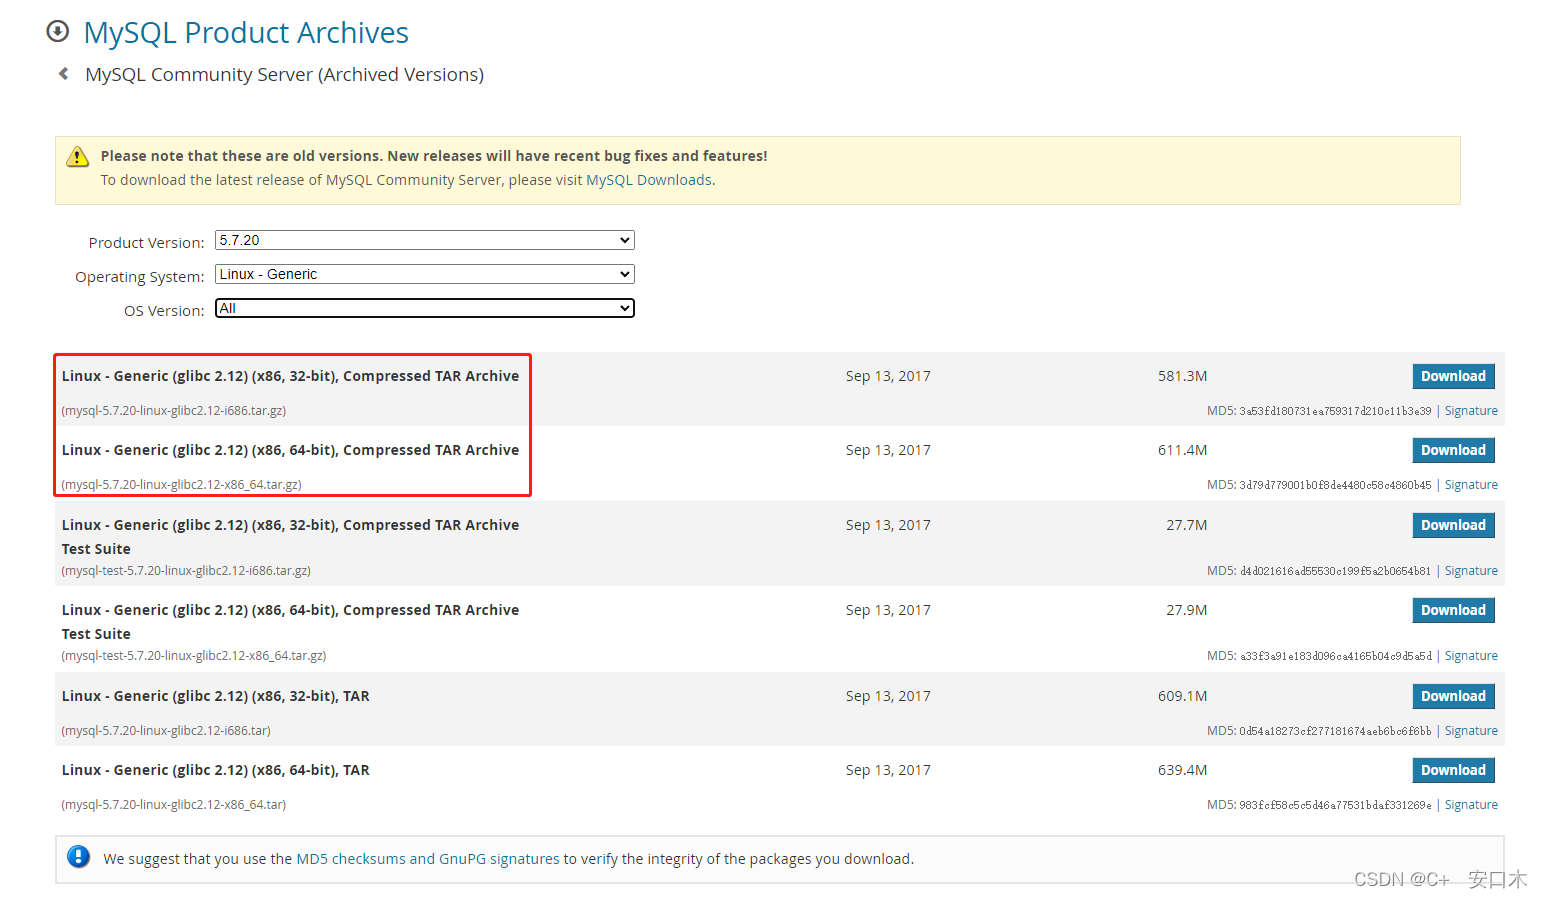Click the 64-bit Compressed TAR Archive title
This screenshot has height=898, width=1543.
[290, 450]
